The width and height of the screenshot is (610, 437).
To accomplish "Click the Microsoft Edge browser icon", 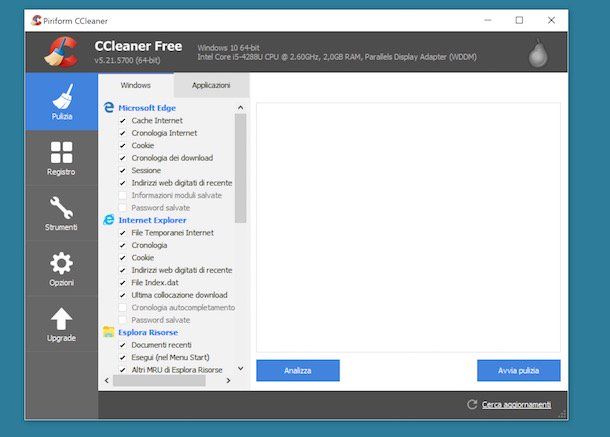I will click(x=109, y=107).
